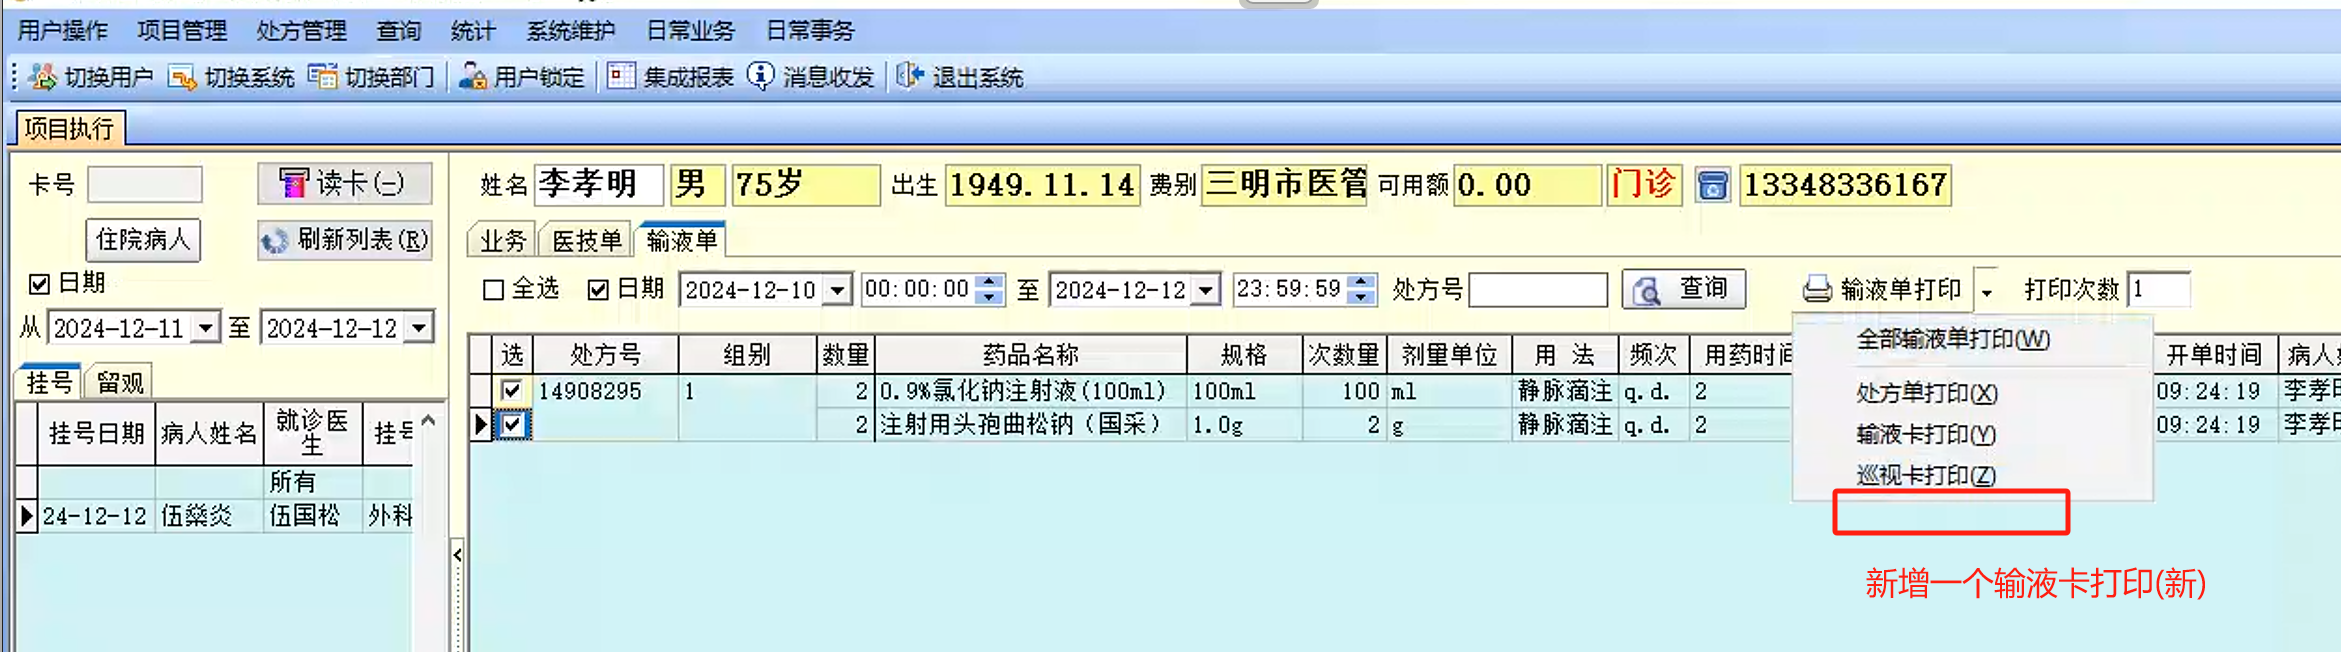Viewport: 2341px width, 652px height.
Task: Click the 读卡 card reader button
Action: click(x=345, y=184)
